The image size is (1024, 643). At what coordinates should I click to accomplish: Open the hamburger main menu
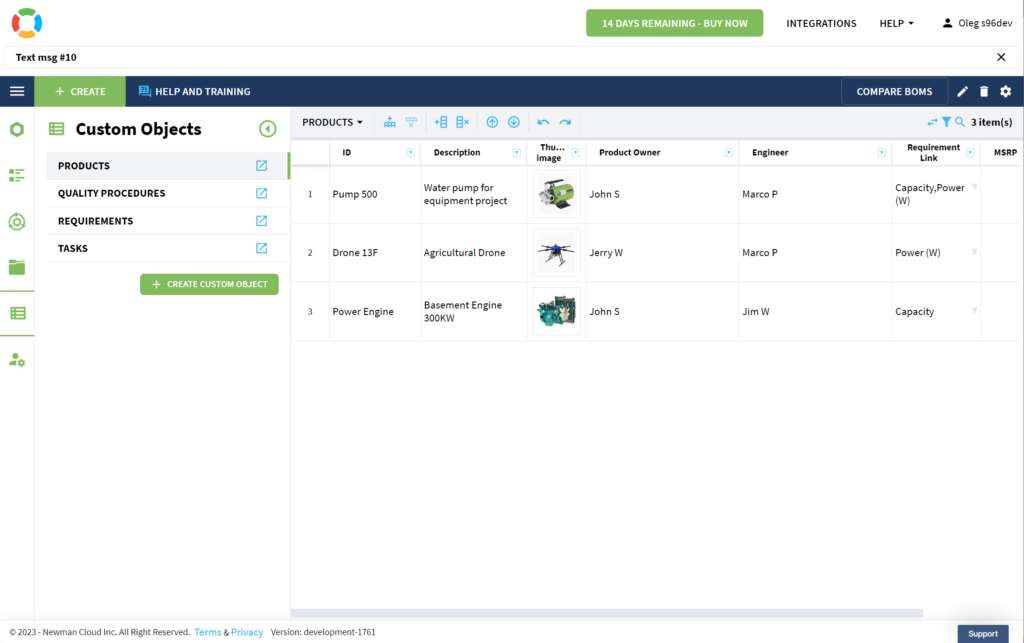click(x=17, y=91)
